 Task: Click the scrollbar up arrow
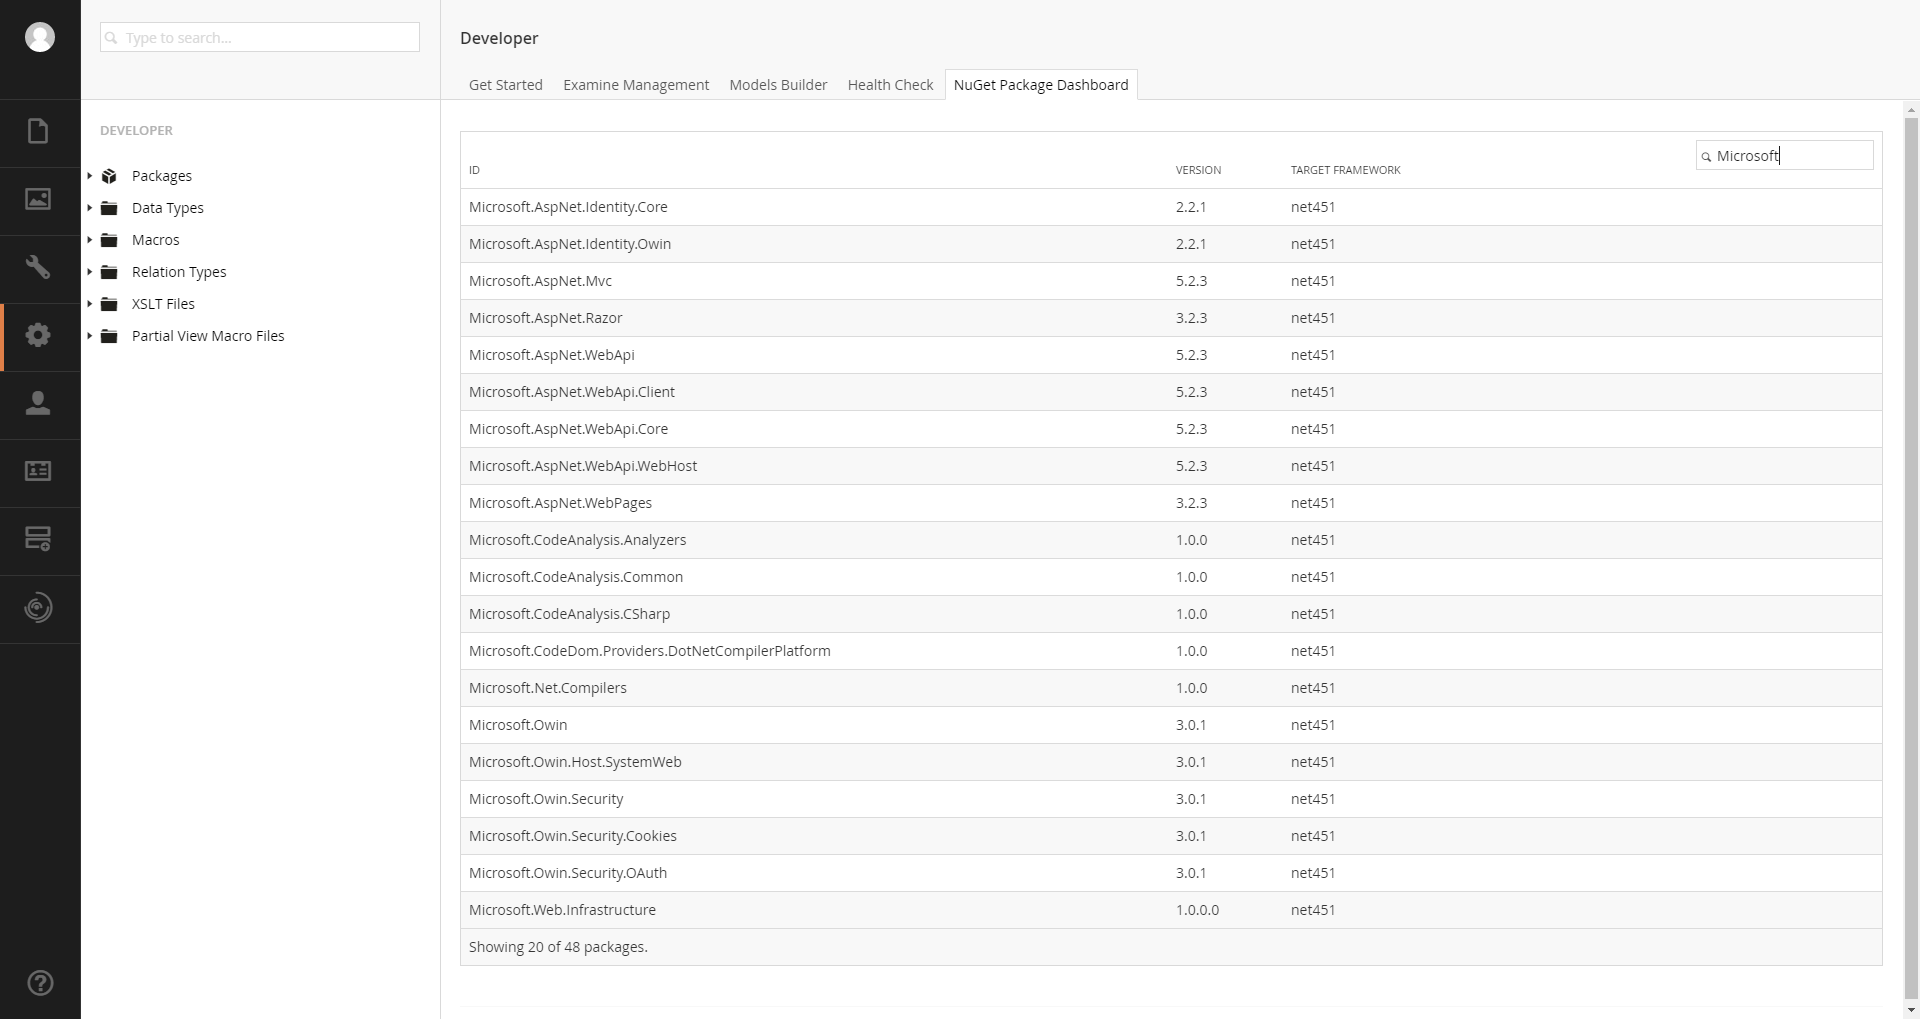click(x=1911, y=110)
